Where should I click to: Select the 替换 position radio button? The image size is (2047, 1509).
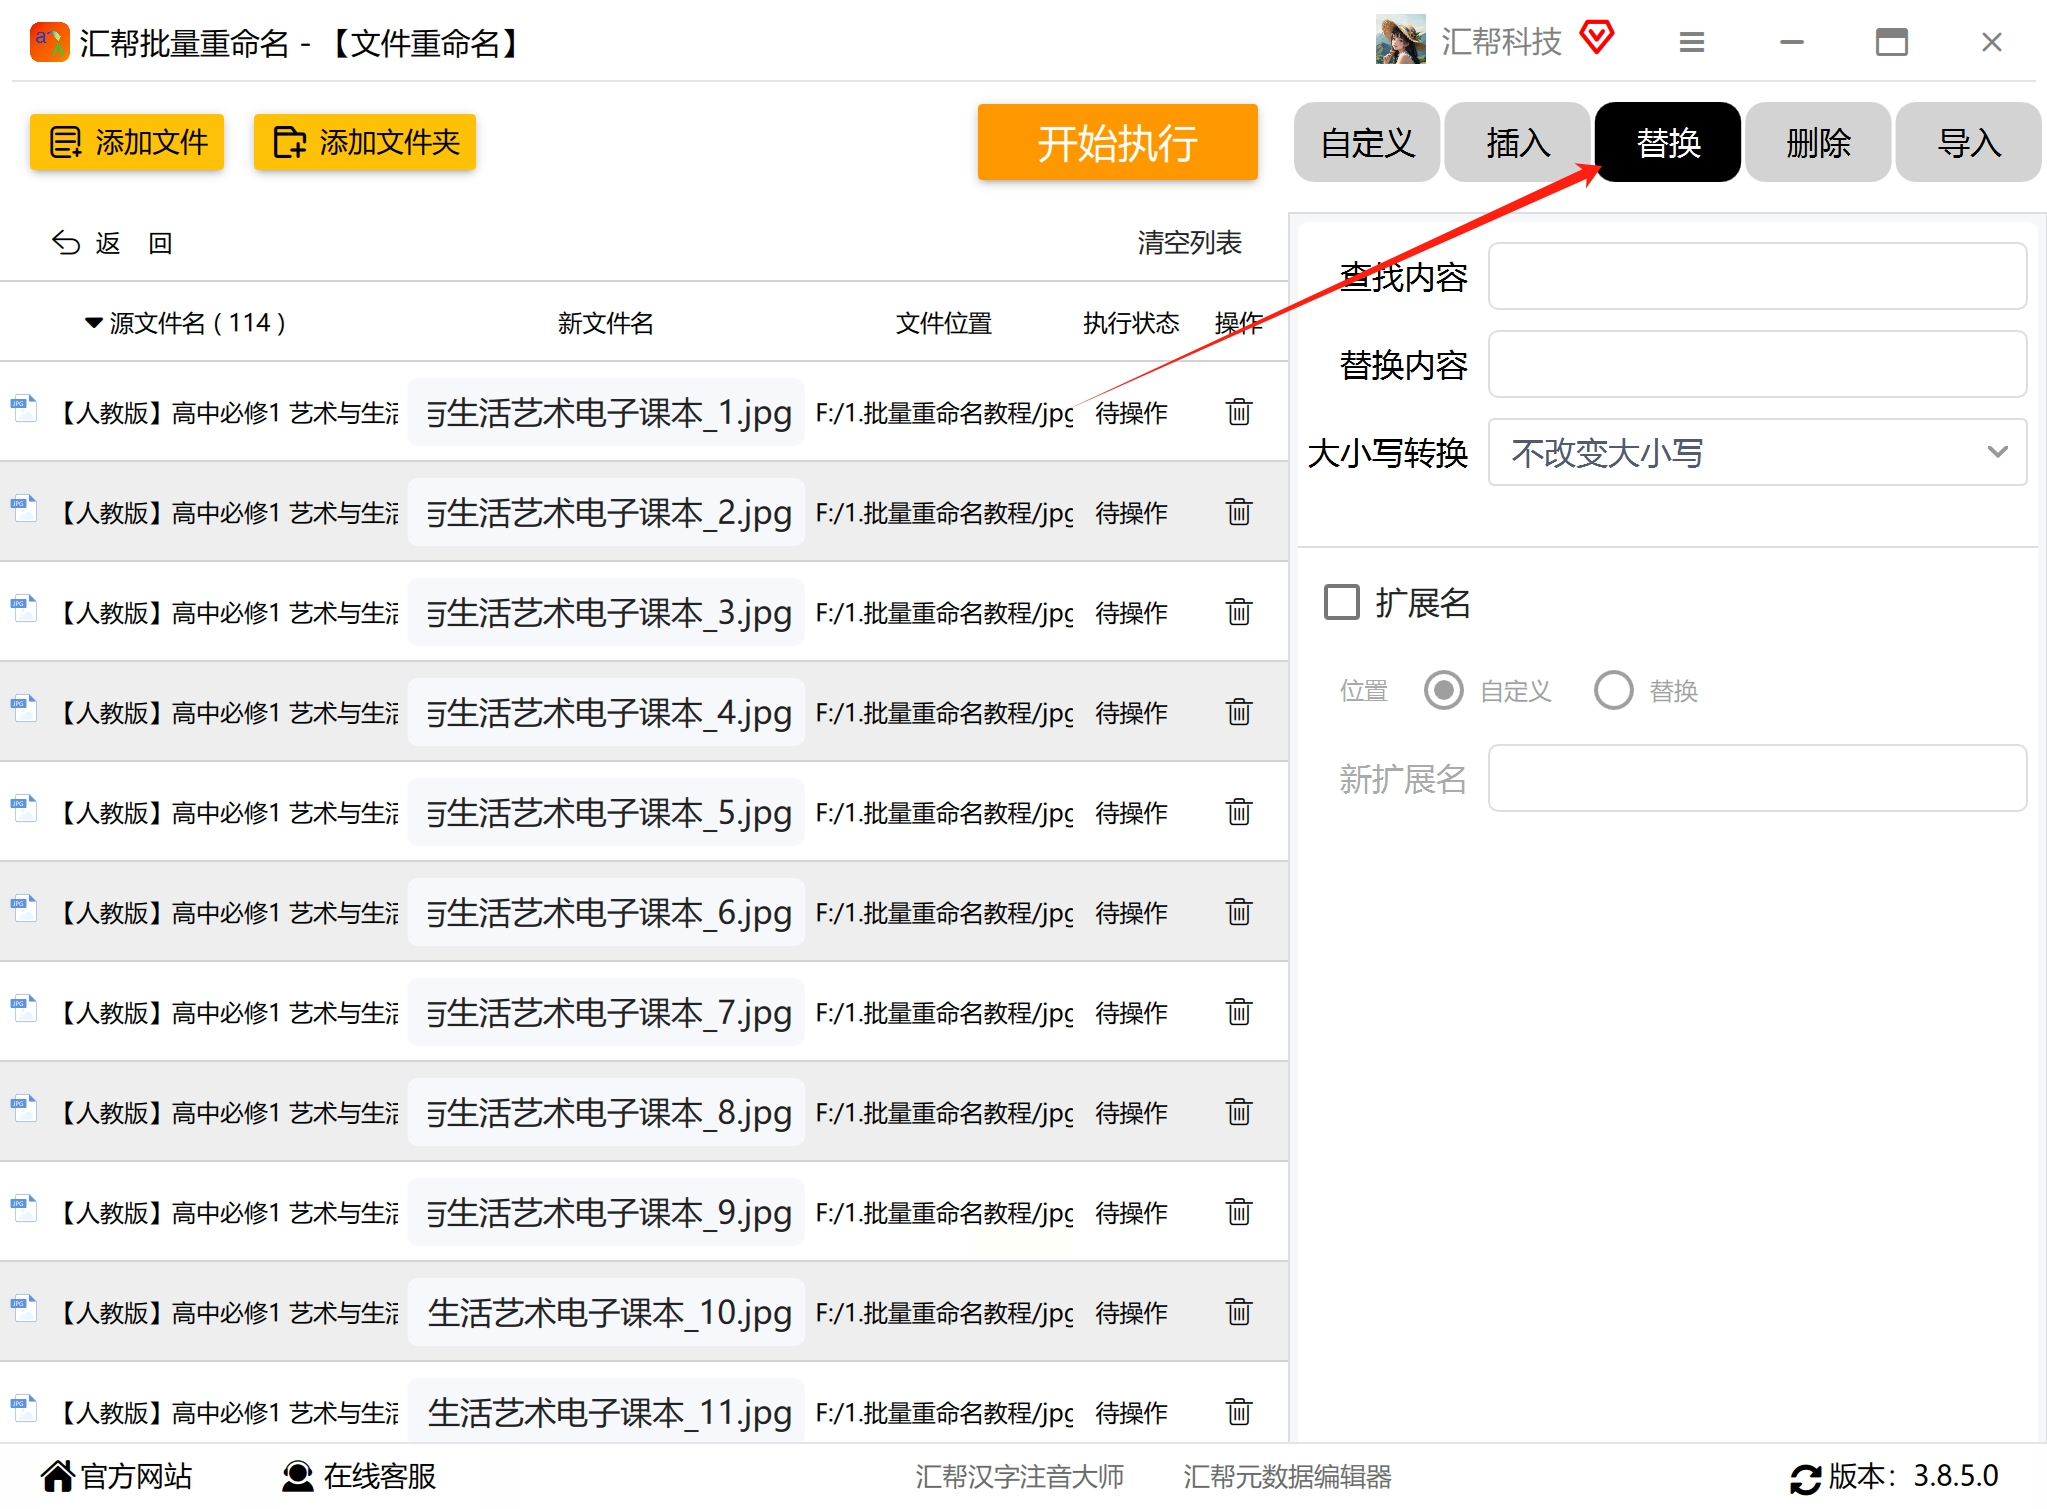click(1613, 690)
